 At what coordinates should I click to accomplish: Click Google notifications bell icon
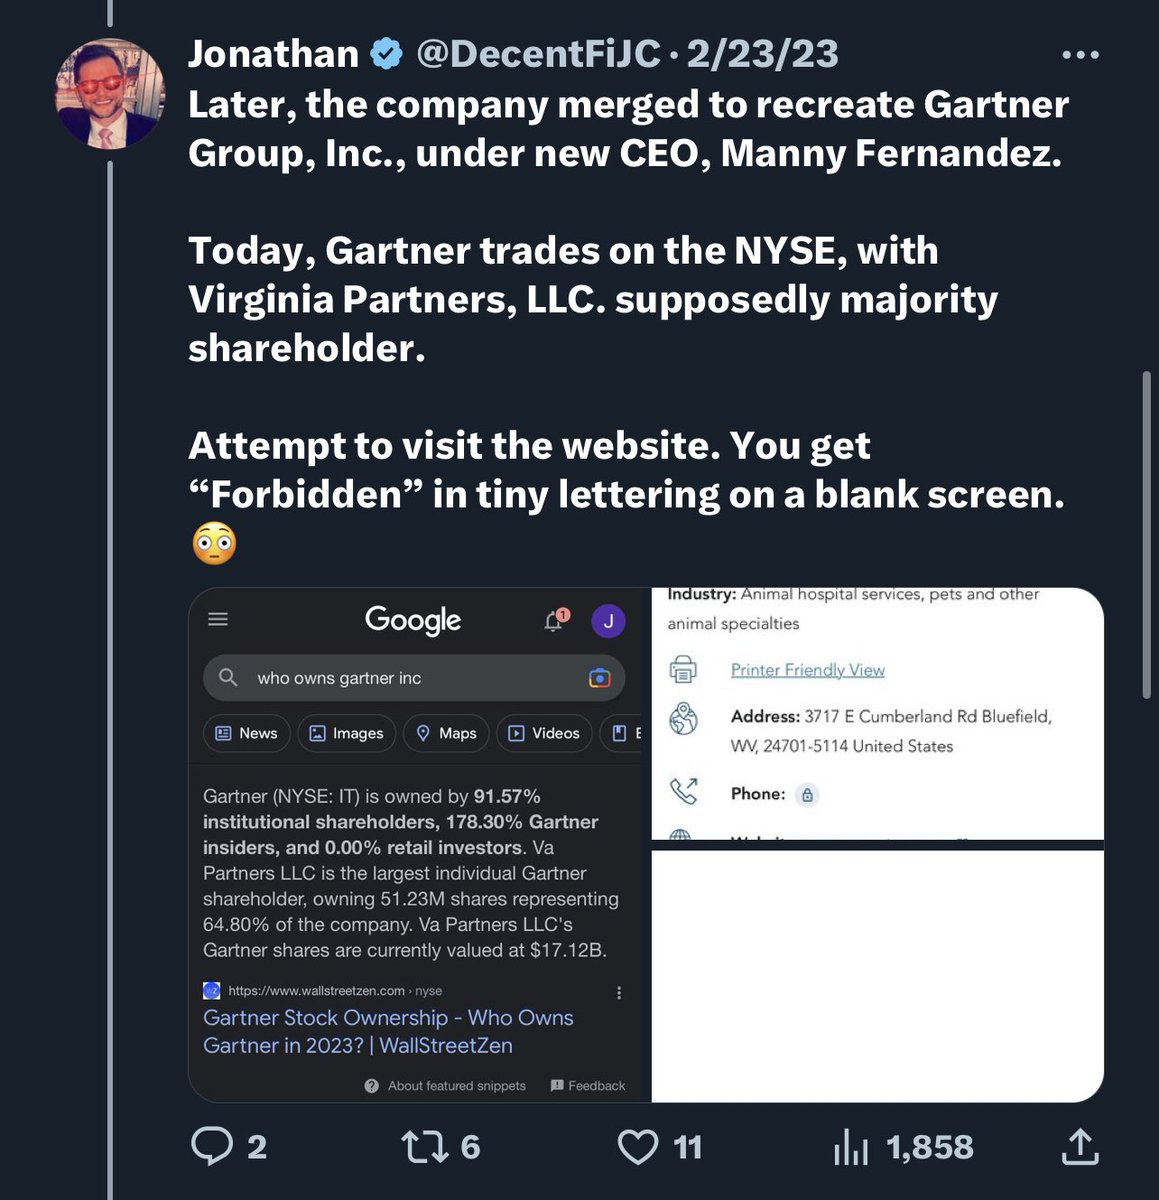tap(554, 621)
